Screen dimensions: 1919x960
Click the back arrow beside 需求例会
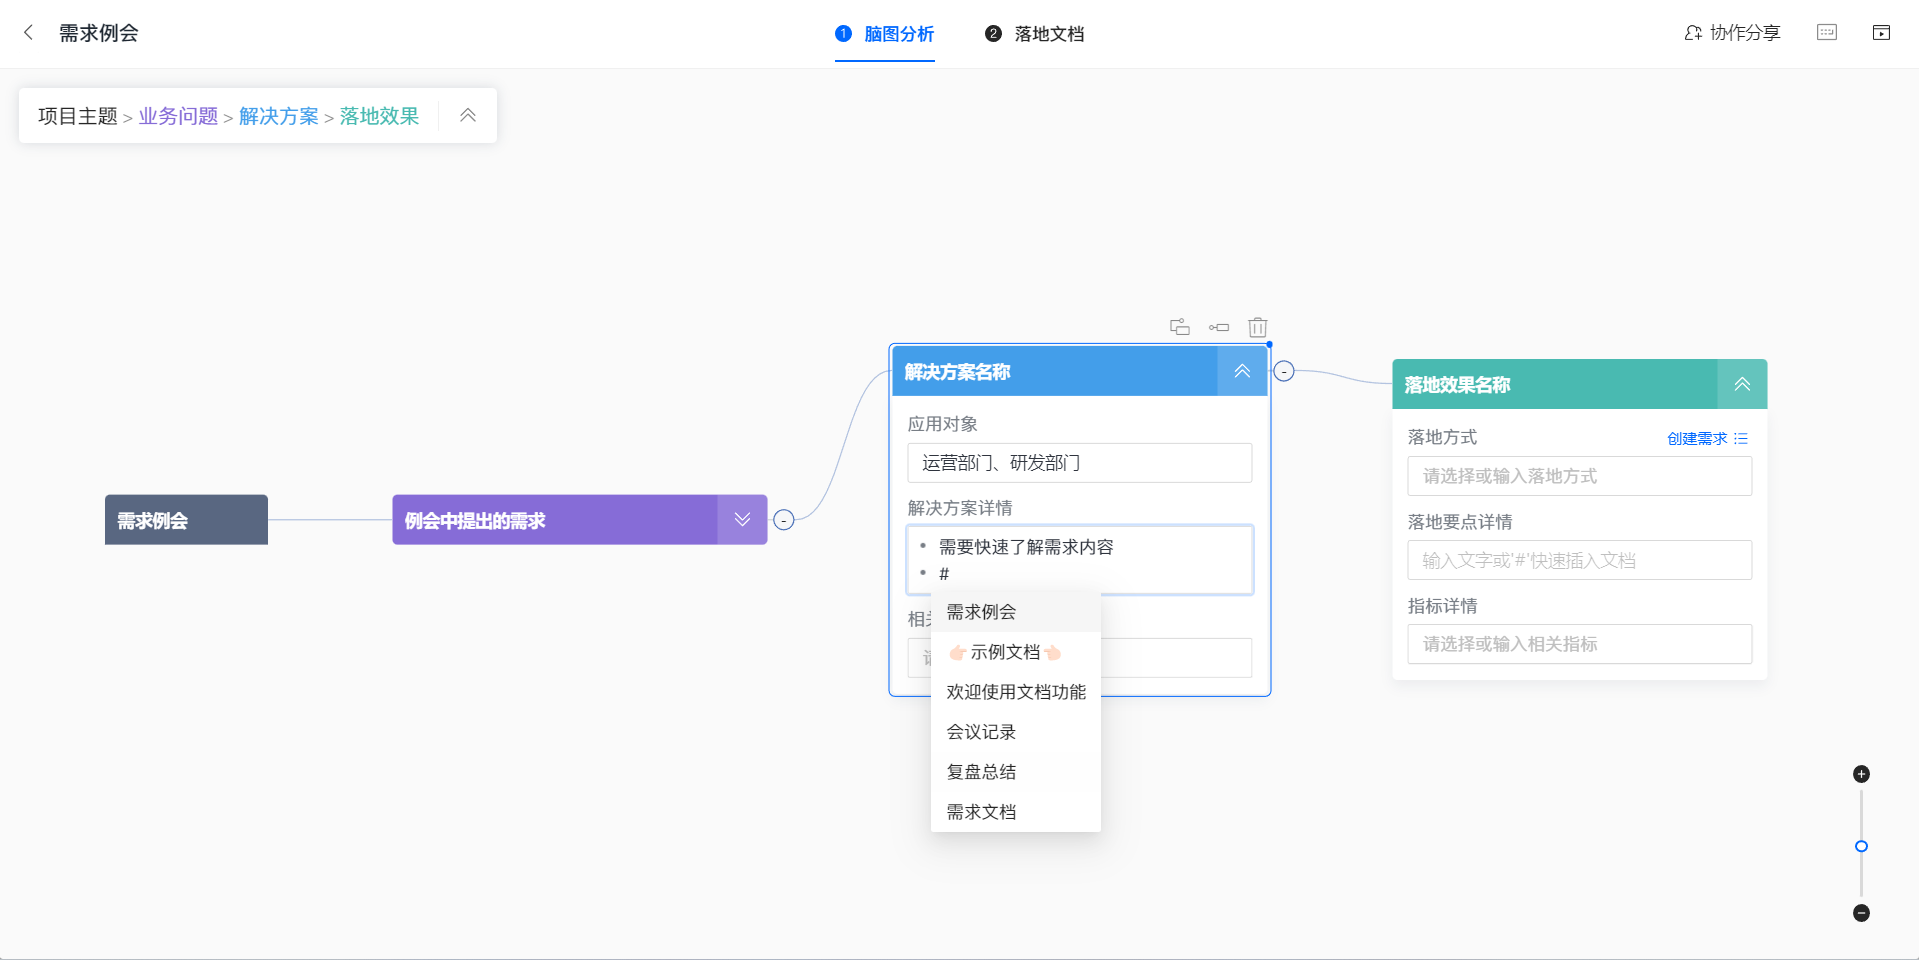click(x=29, y=33)
